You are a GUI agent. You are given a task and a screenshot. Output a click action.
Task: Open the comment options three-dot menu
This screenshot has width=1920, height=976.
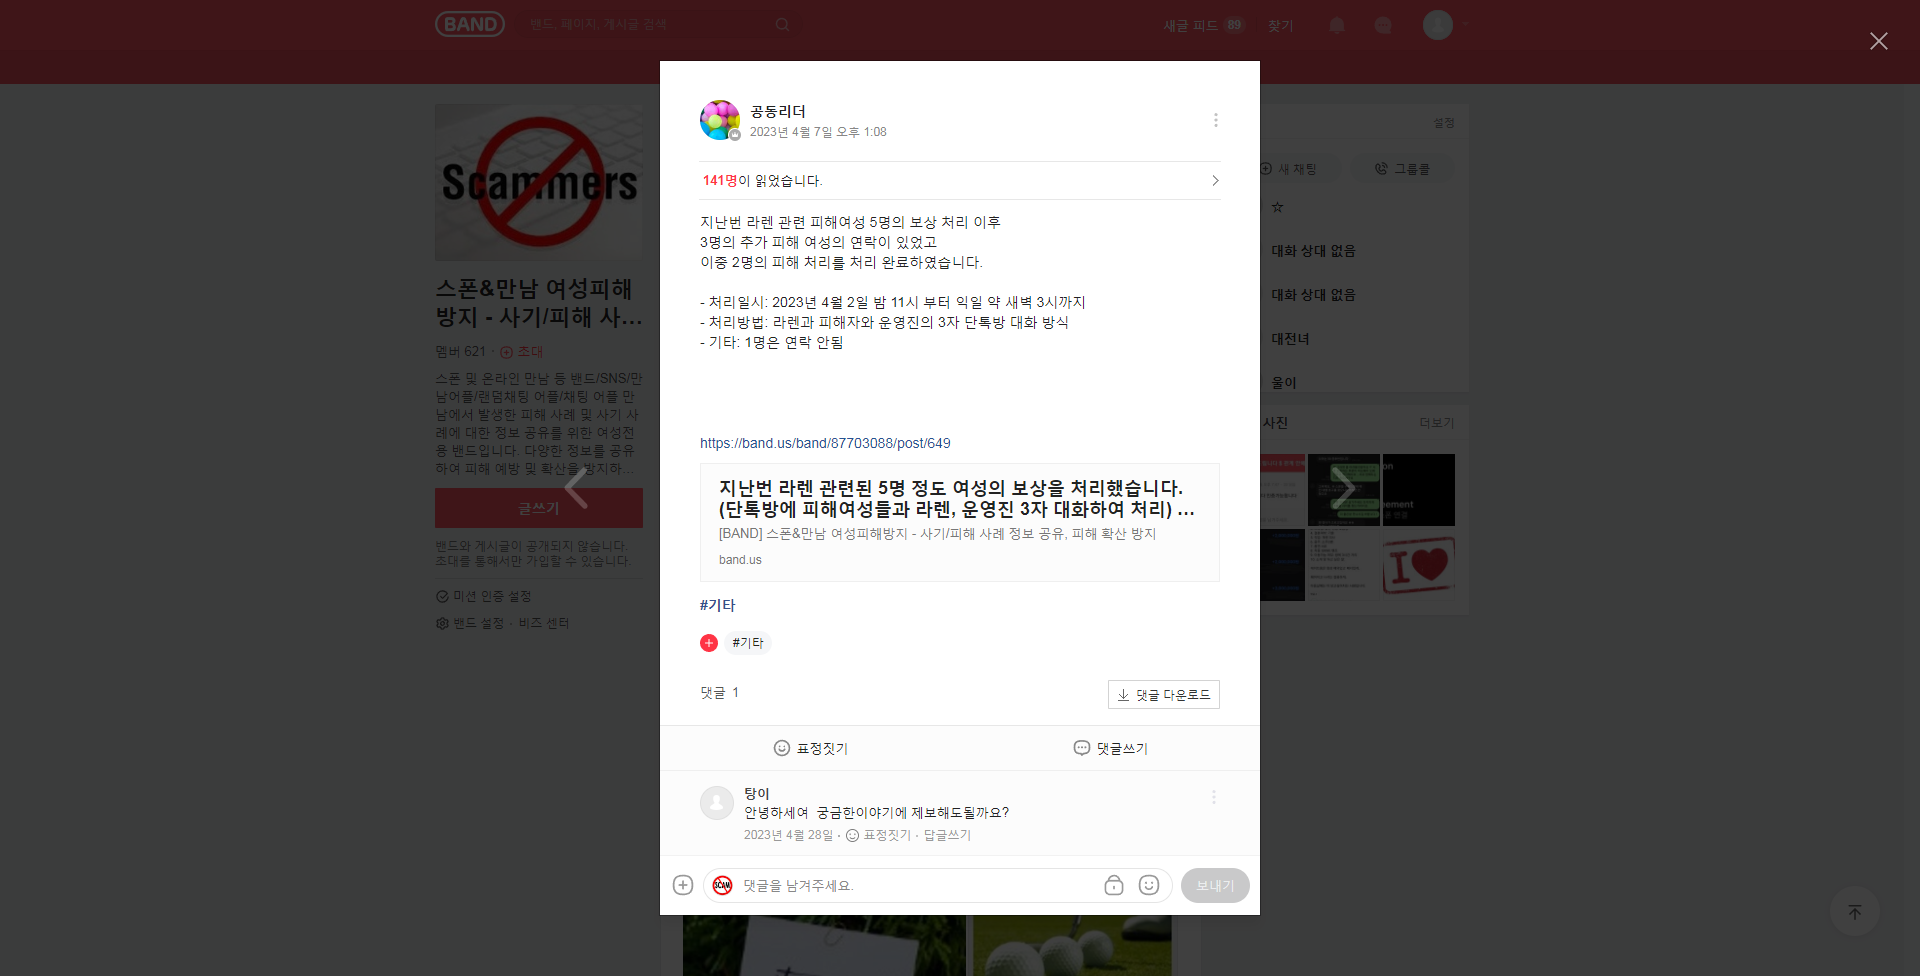(1213, 797)
